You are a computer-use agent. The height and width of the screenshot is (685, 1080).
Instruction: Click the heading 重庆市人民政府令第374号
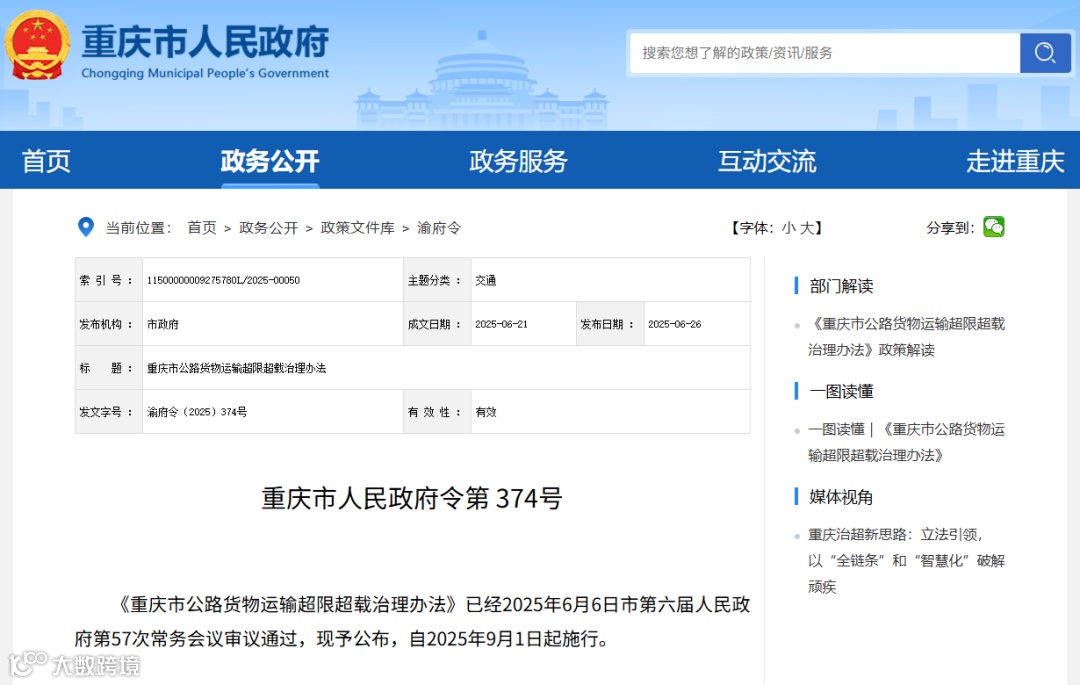coord(412,498)
